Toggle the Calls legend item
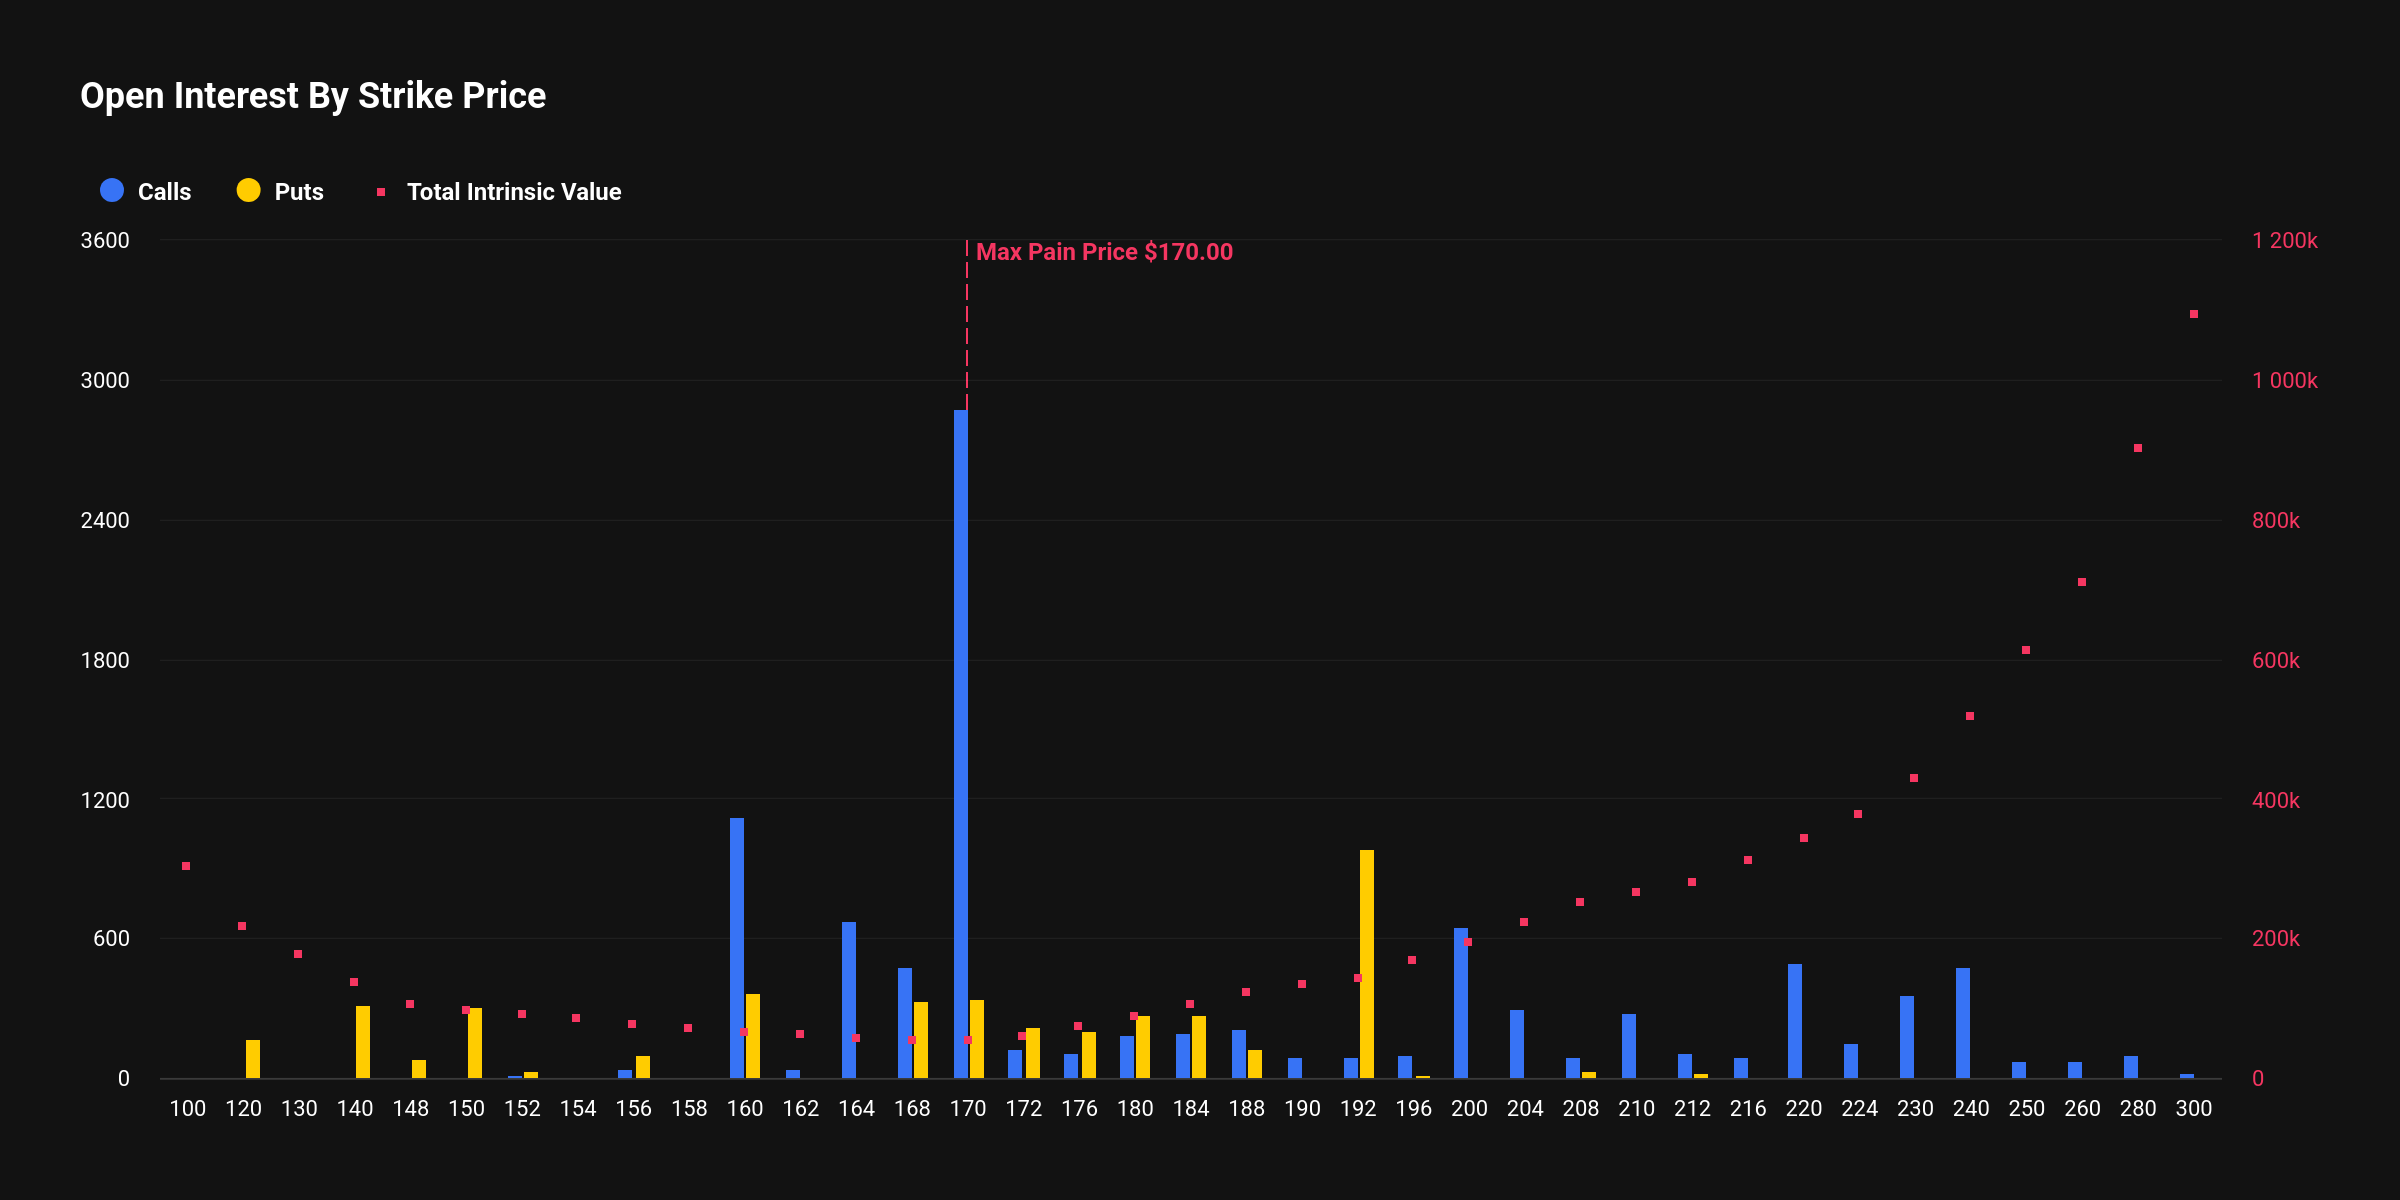 point(163,192)
